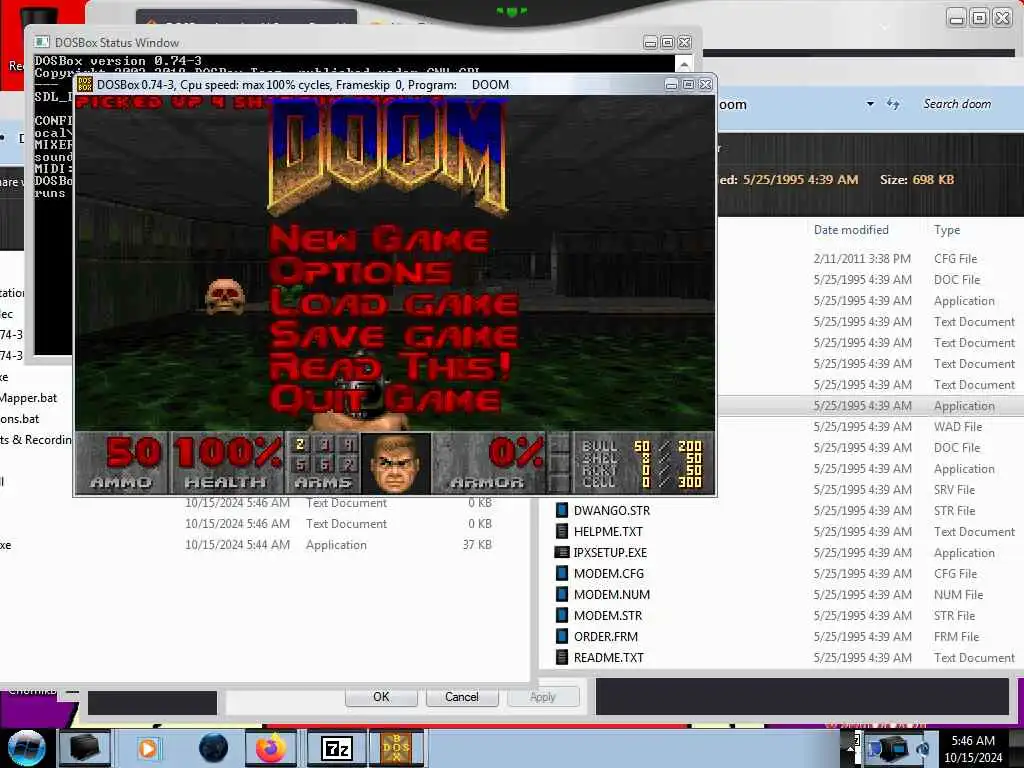The height and width of the screenshot is (768, 1024).
Task: Select the MODEM.STR file name
Action: tap(608, 615)
